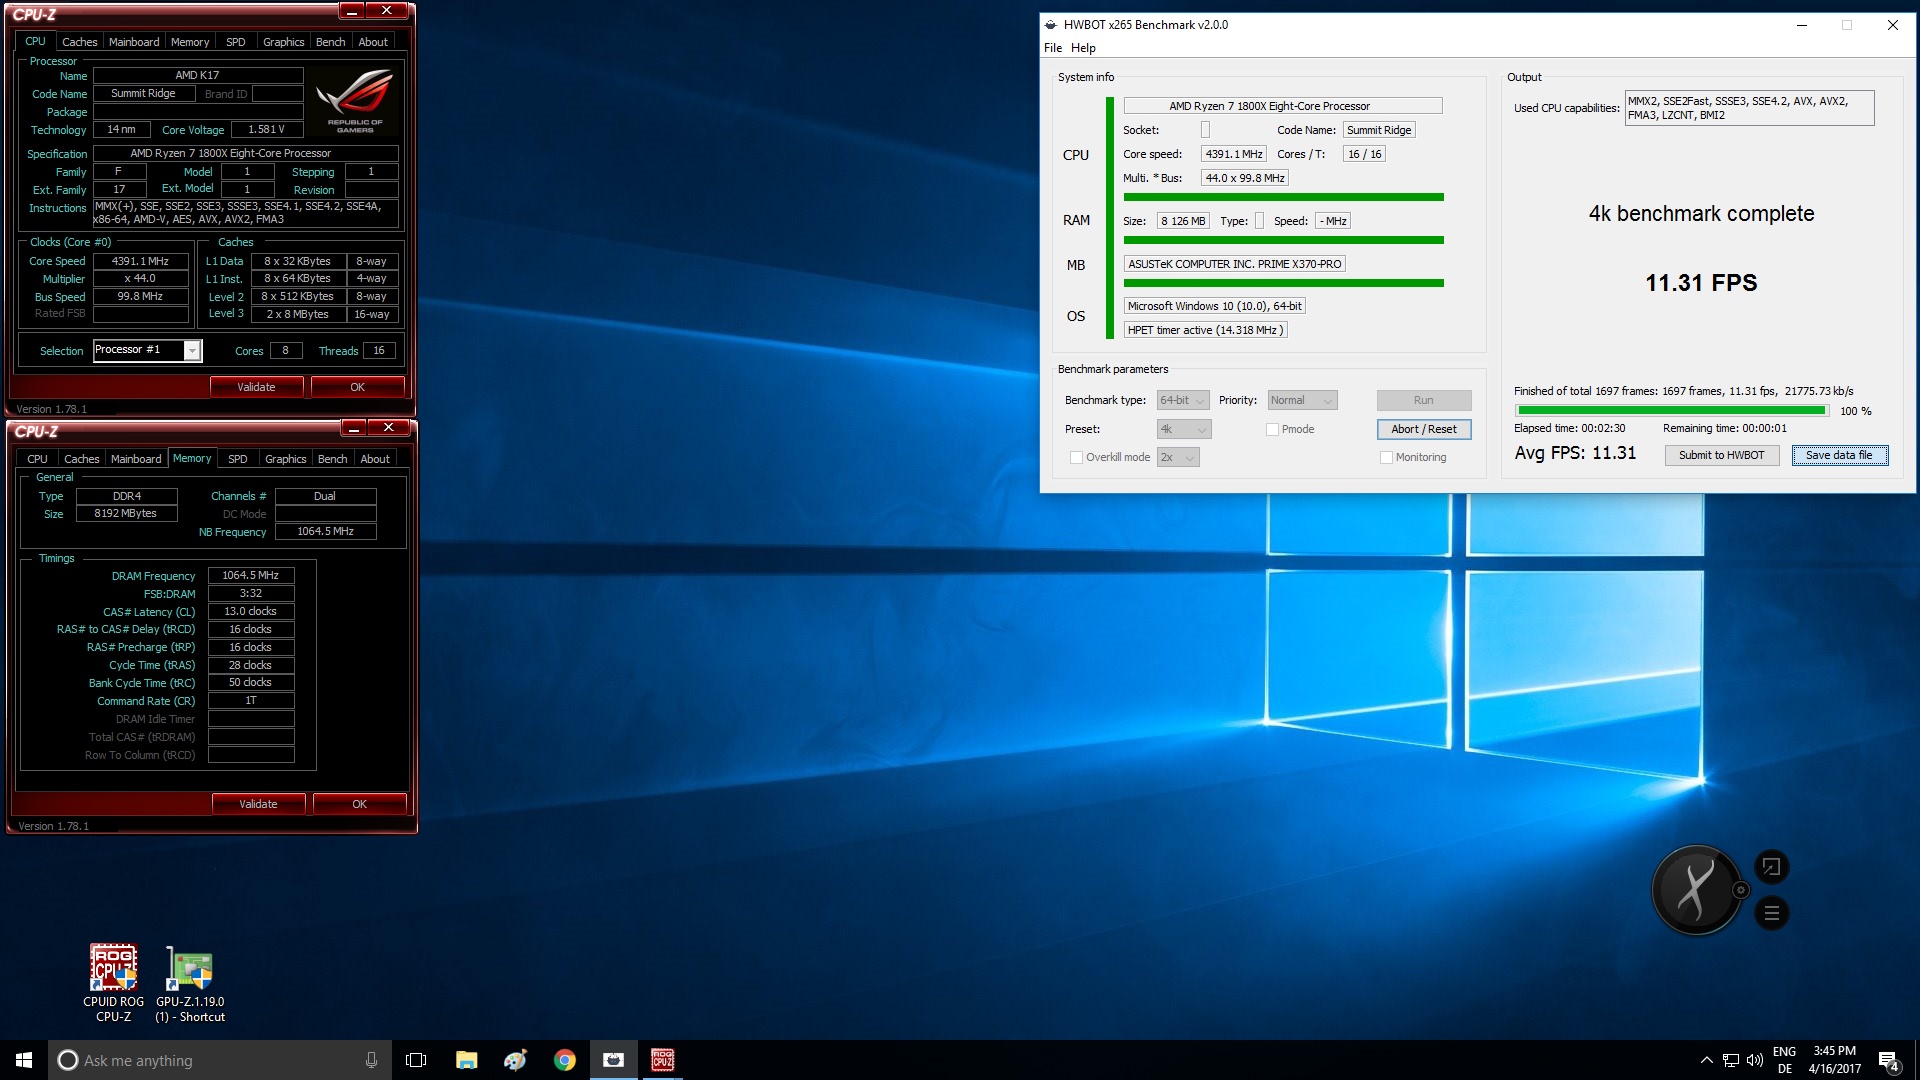
Task: Enable the Monitoring checkbox
Action: (1386, 458)
